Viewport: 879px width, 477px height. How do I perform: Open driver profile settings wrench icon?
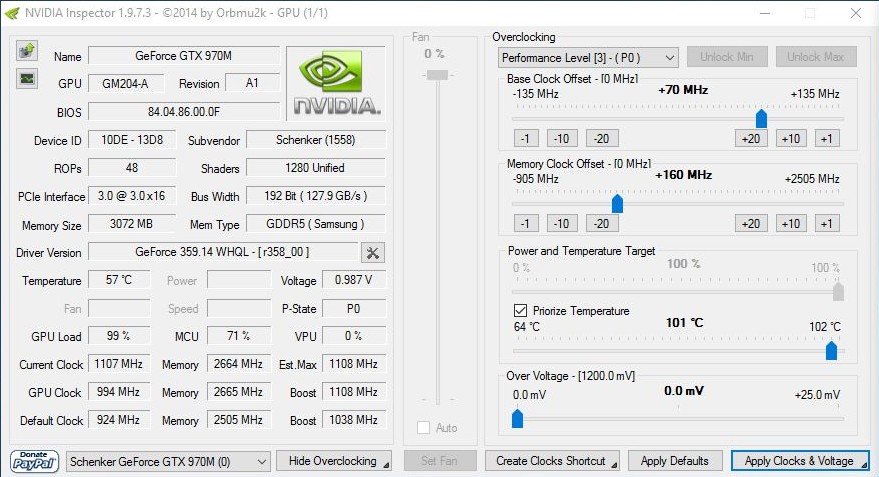(373, 253)
